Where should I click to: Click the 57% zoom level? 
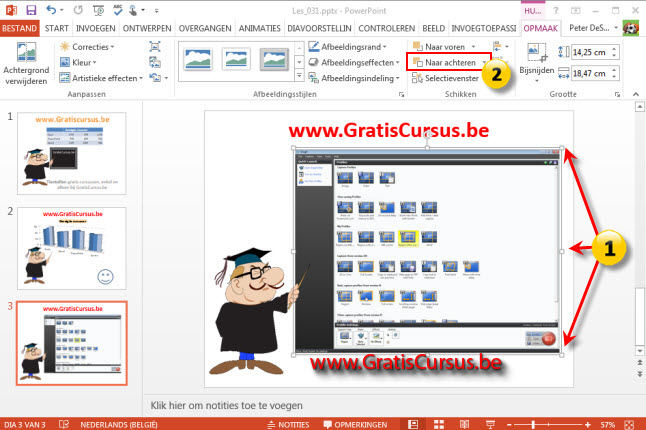[x=608, y=425]
